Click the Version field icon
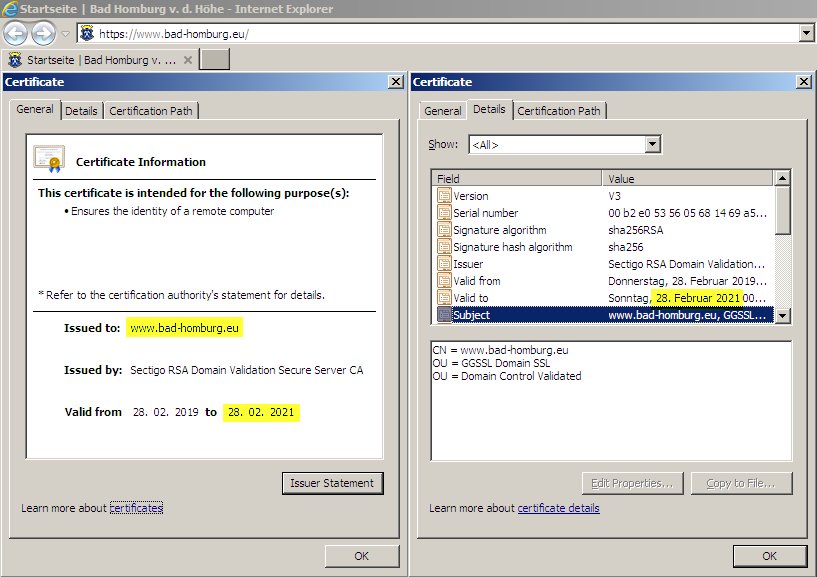Screen dimensions: 817x577 click(444, 195)
